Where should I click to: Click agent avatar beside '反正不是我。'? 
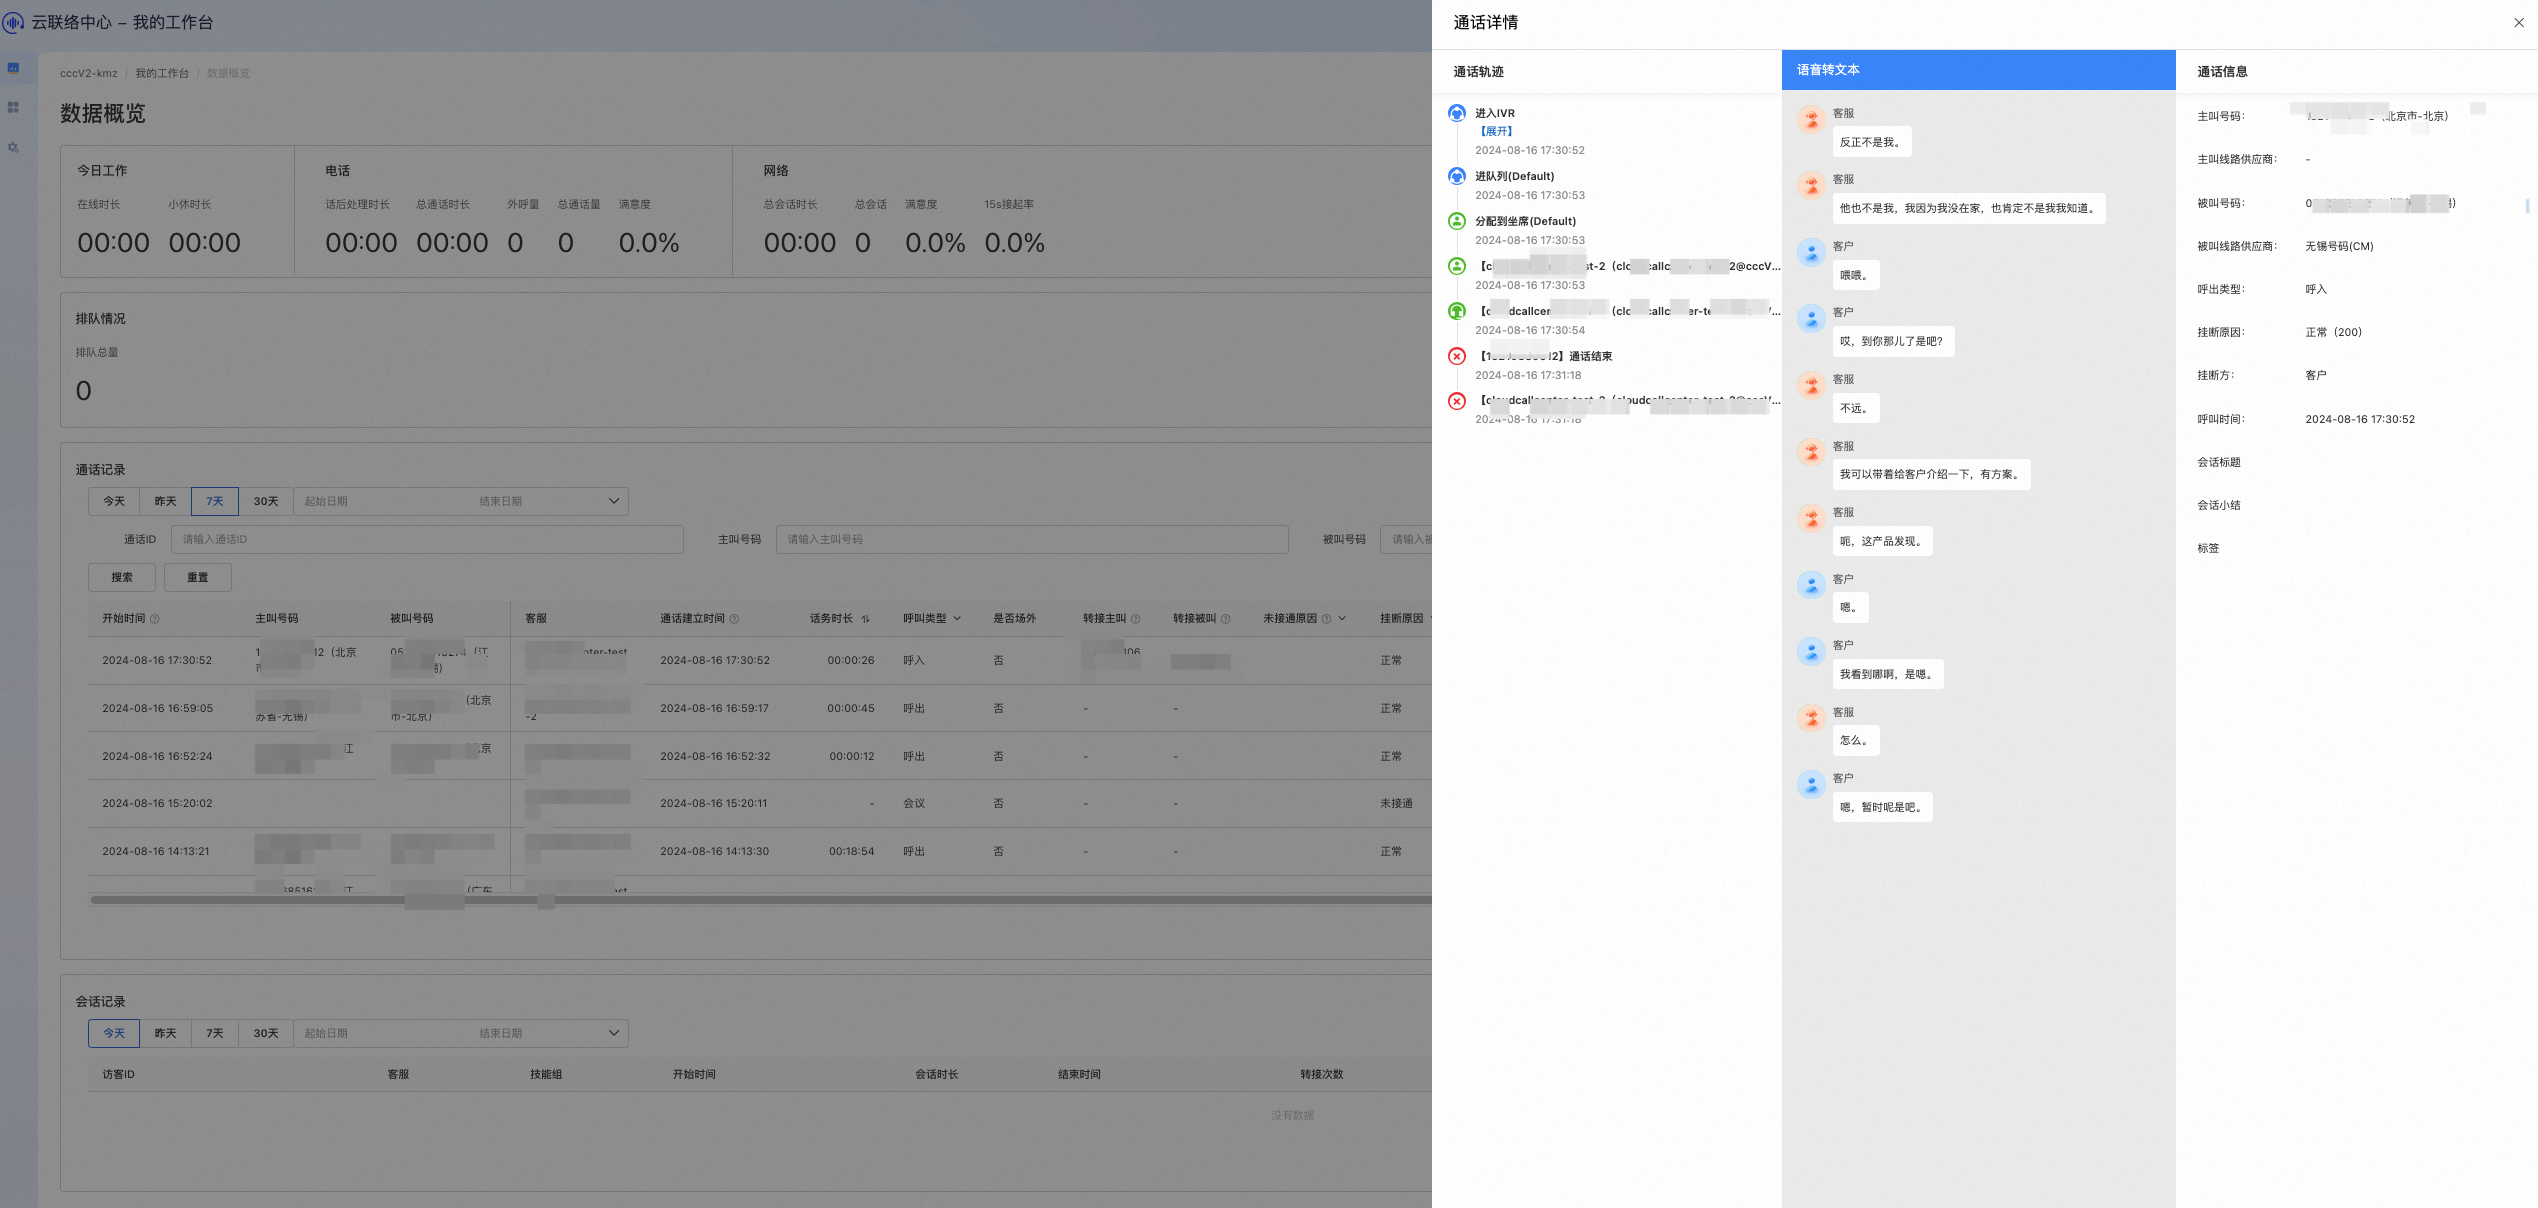coord(1811,120)
